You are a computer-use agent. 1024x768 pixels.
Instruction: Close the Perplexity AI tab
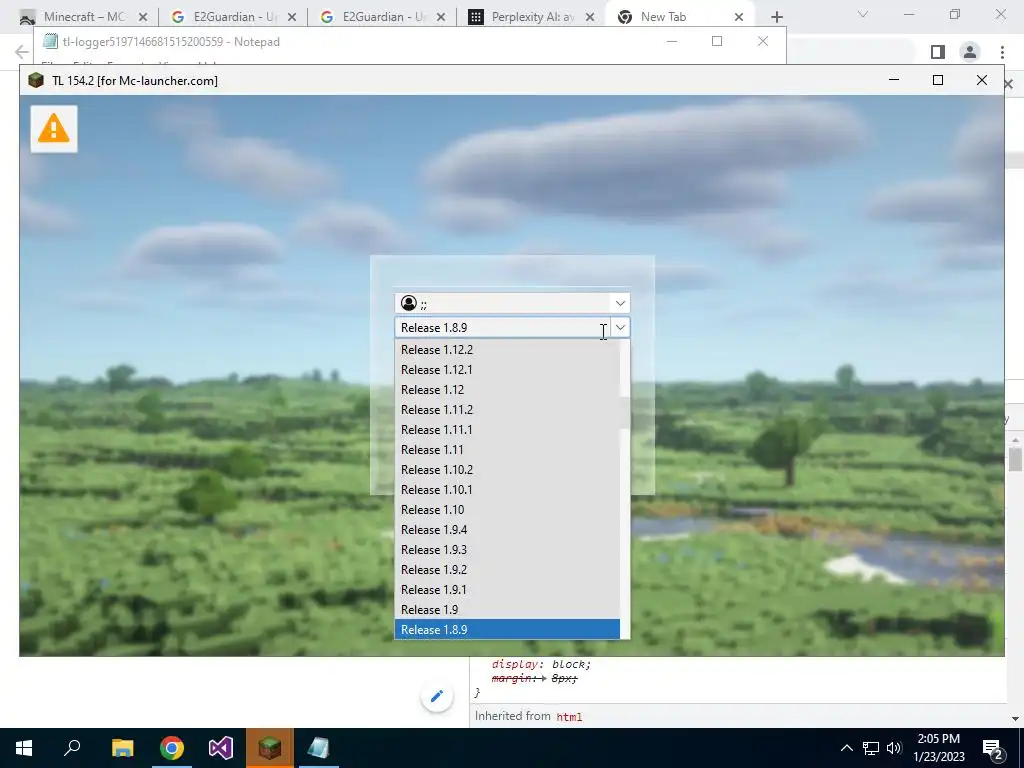click(590, 17)
